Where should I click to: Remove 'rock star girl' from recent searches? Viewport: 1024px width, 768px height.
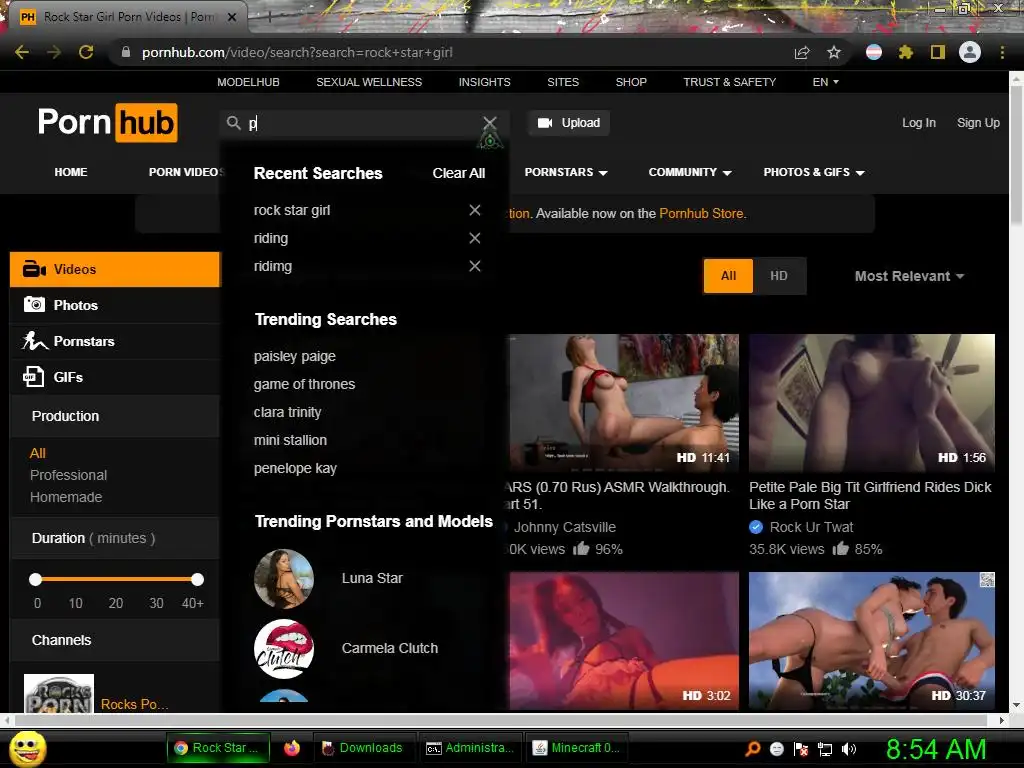[x=475, y=210]
